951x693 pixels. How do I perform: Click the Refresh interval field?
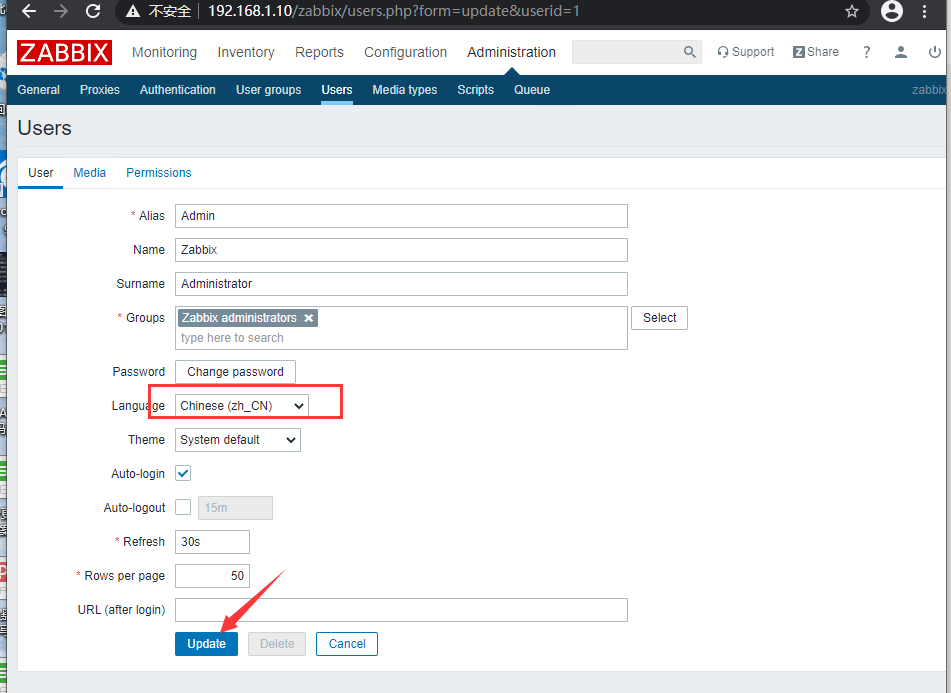click(x=212, y=542)
